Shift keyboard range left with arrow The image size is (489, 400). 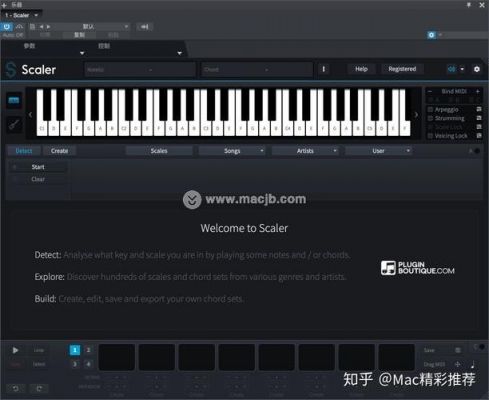coord(30,115)
